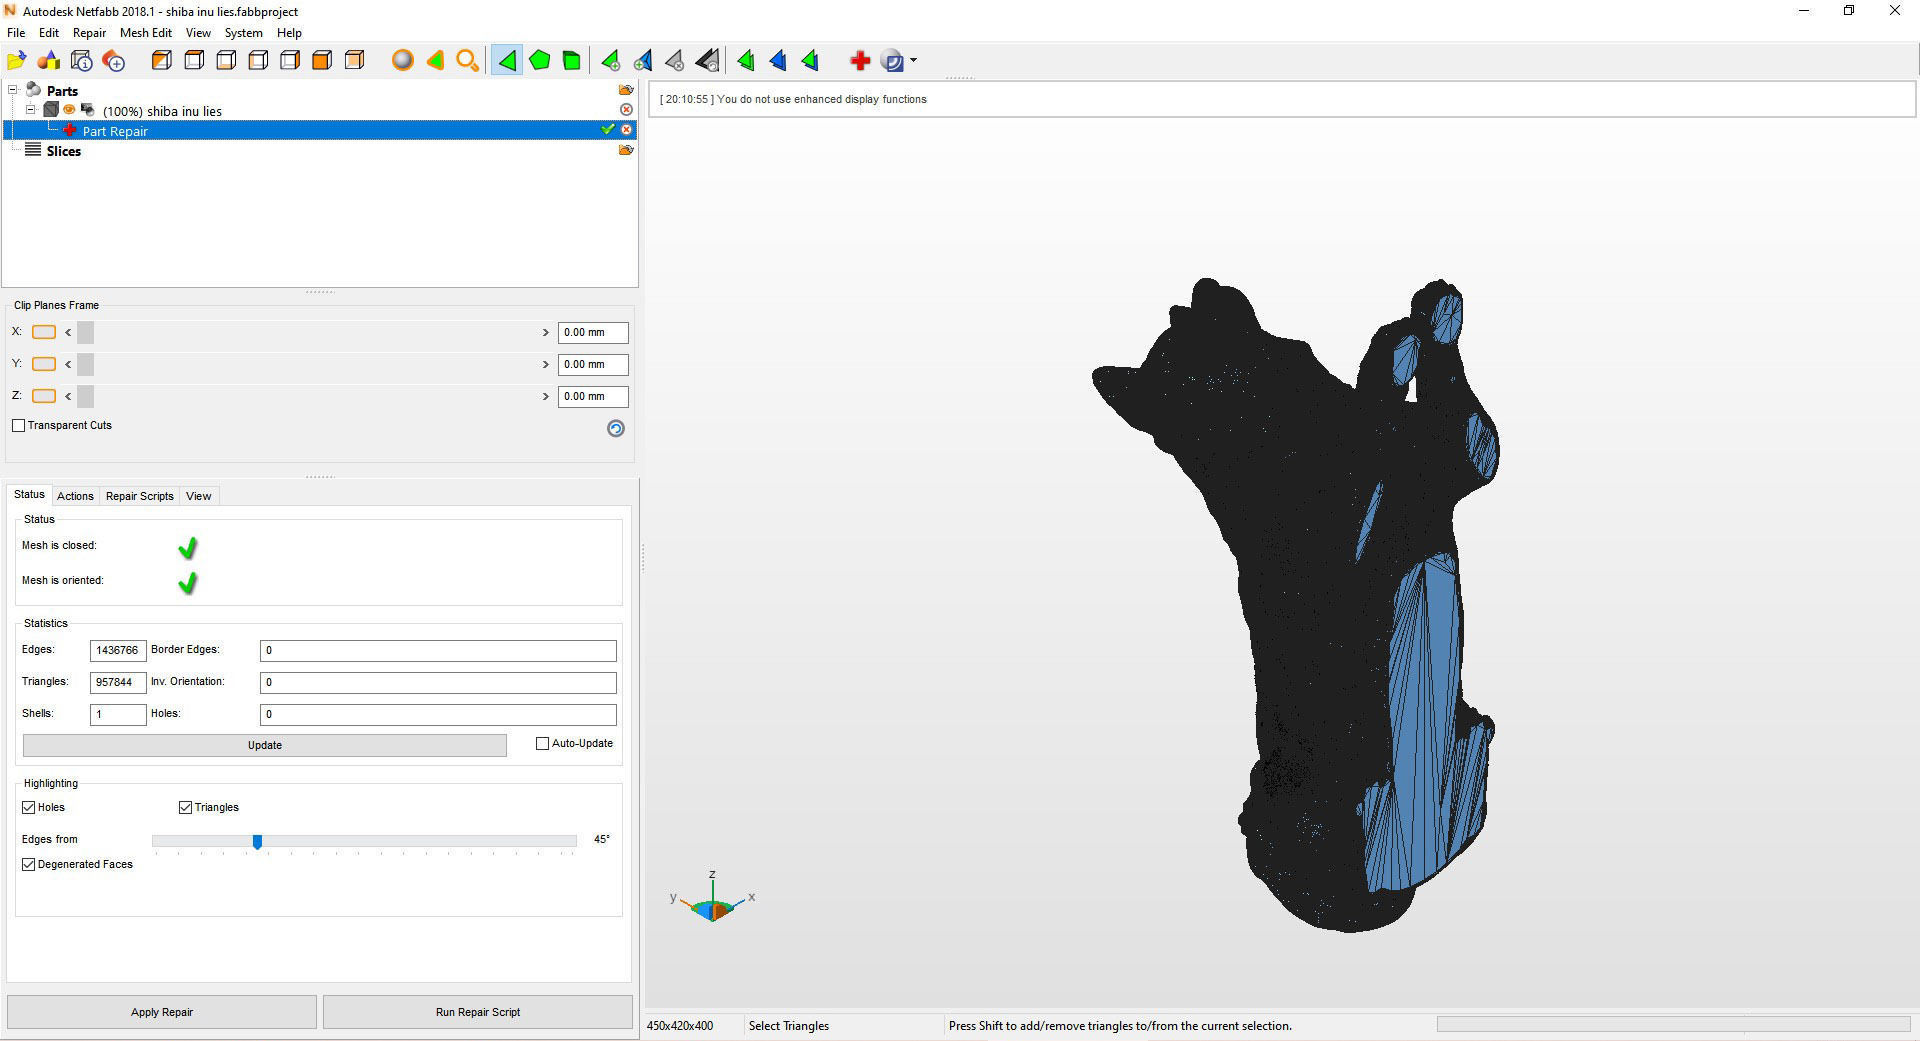Reset clip planes with blue circular icon
The width and height of the screenshot is (1920, 1041).
pos(616,428)
